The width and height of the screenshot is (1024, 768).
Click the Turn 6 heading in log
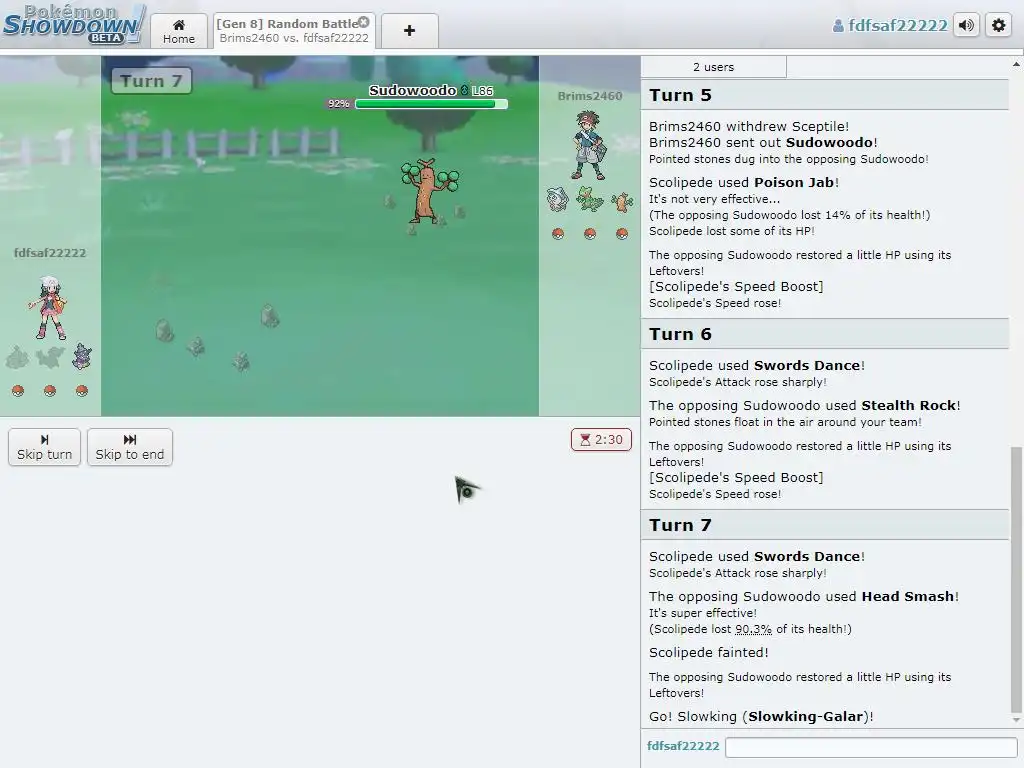tap(680, 334)
